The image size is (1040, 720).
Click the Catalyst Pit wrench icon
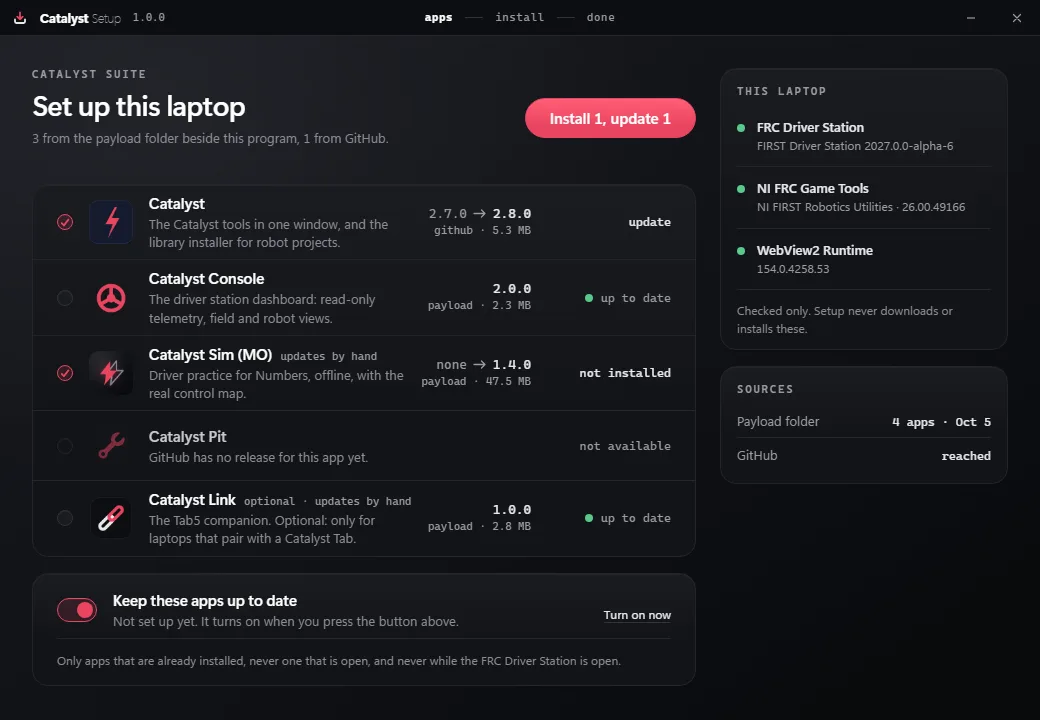[x=111, y=446]
